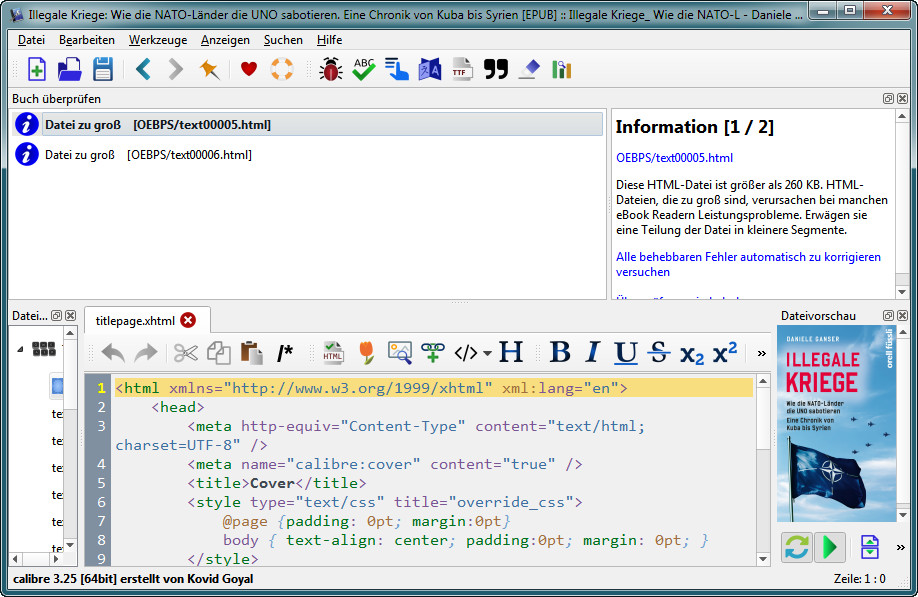This screenshot has height=597, width=918.
Task: Toggle underline formatting in editor toolbar
Action: [626, 352]
